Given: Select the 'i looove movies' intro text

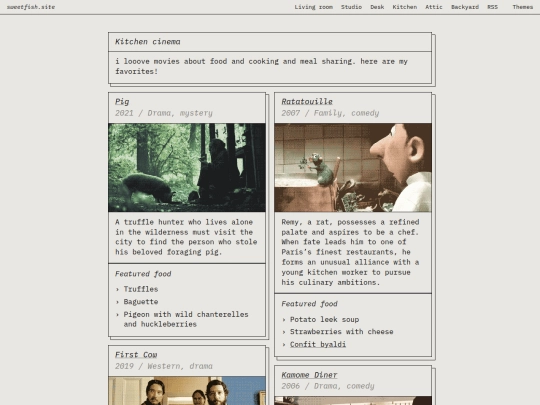Looking at the screenshot, I should 261,66.
